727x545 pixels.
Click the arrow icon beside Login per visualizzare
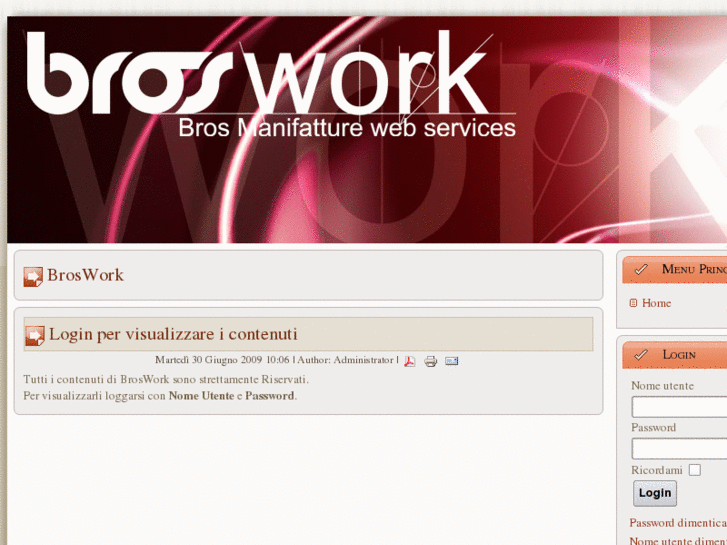(x=35, y=335)
